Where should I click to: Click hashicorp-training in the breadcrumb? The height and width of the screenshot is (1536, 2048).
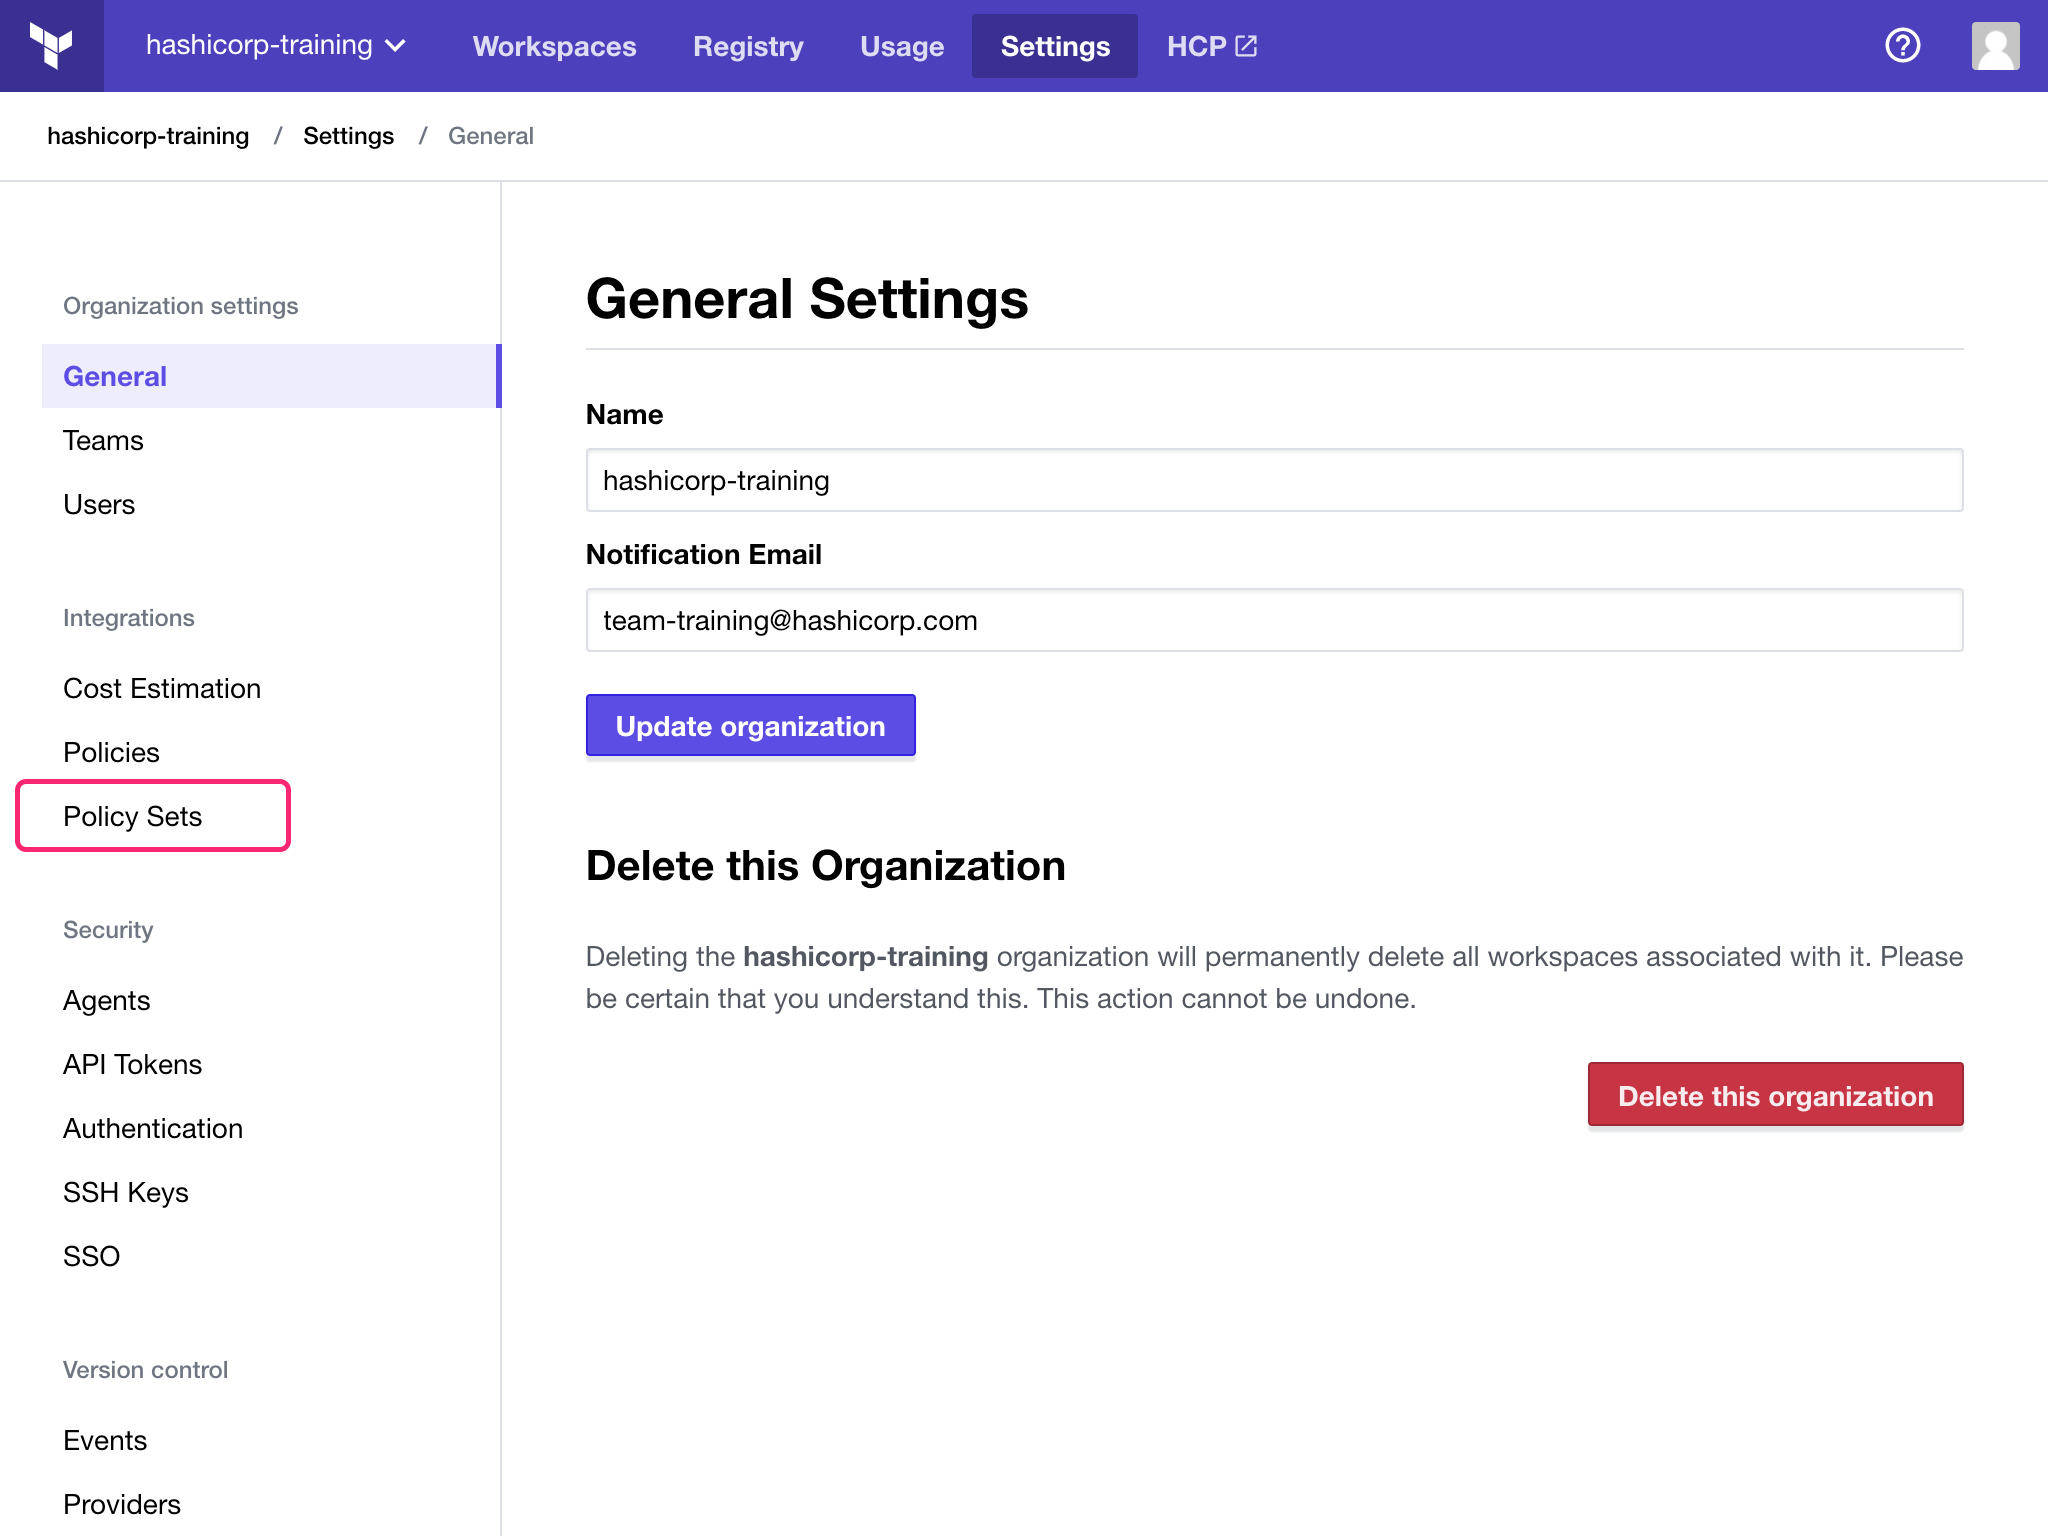click(148, 136)
